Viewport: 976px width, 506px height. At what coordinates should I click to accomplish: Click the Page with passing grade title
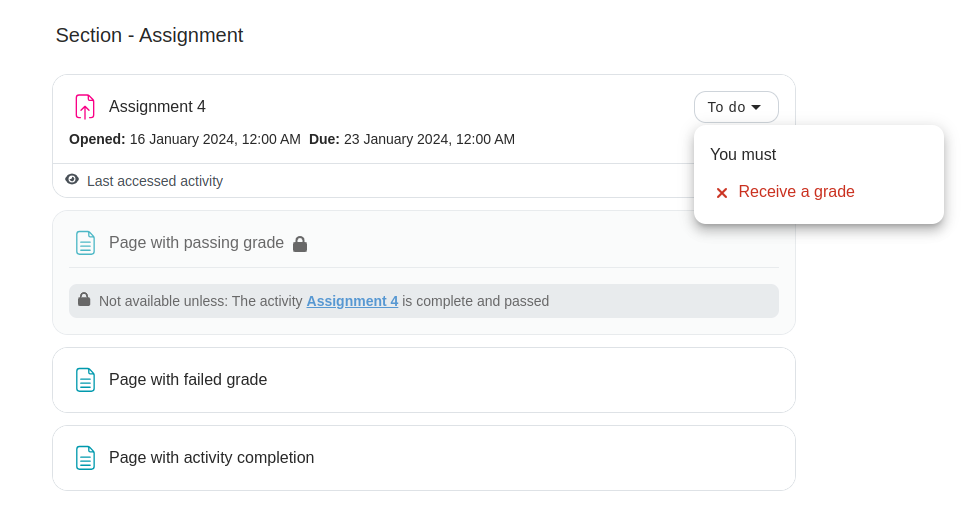pos(196,243)
